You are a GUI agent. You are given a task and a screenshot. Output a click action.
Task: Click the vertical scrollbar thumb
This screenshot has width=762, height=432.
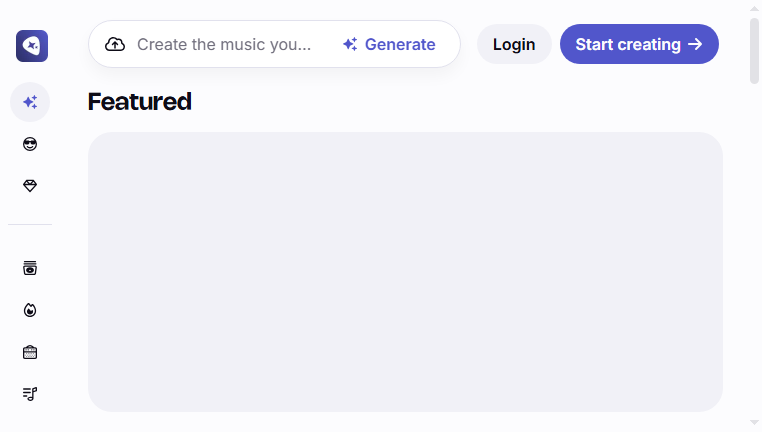[x=754, y=51]
